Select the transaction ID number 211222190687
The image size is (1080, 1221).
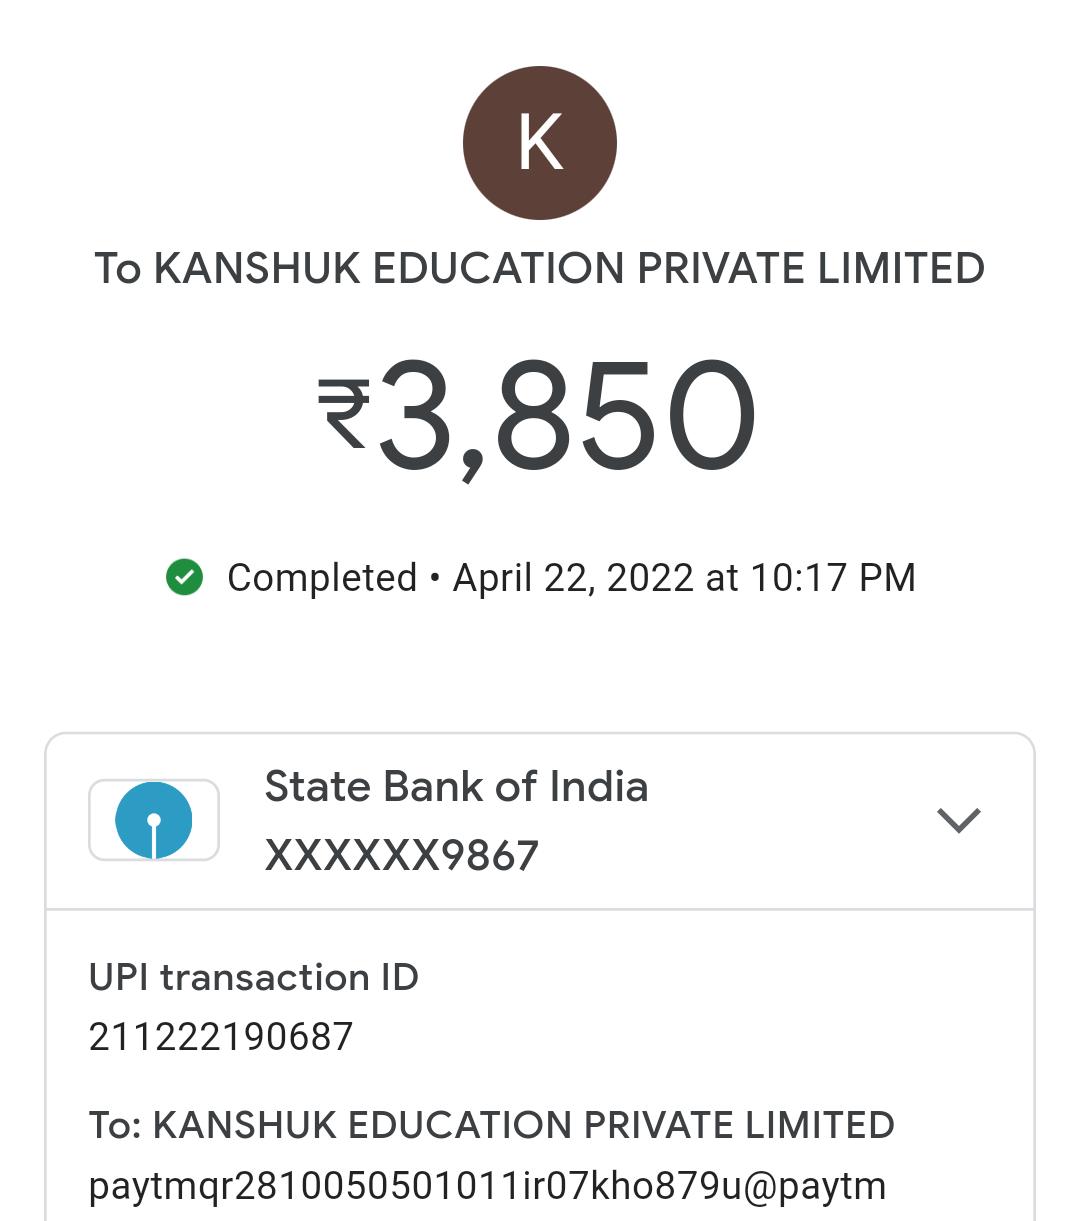pos(221,1037)
